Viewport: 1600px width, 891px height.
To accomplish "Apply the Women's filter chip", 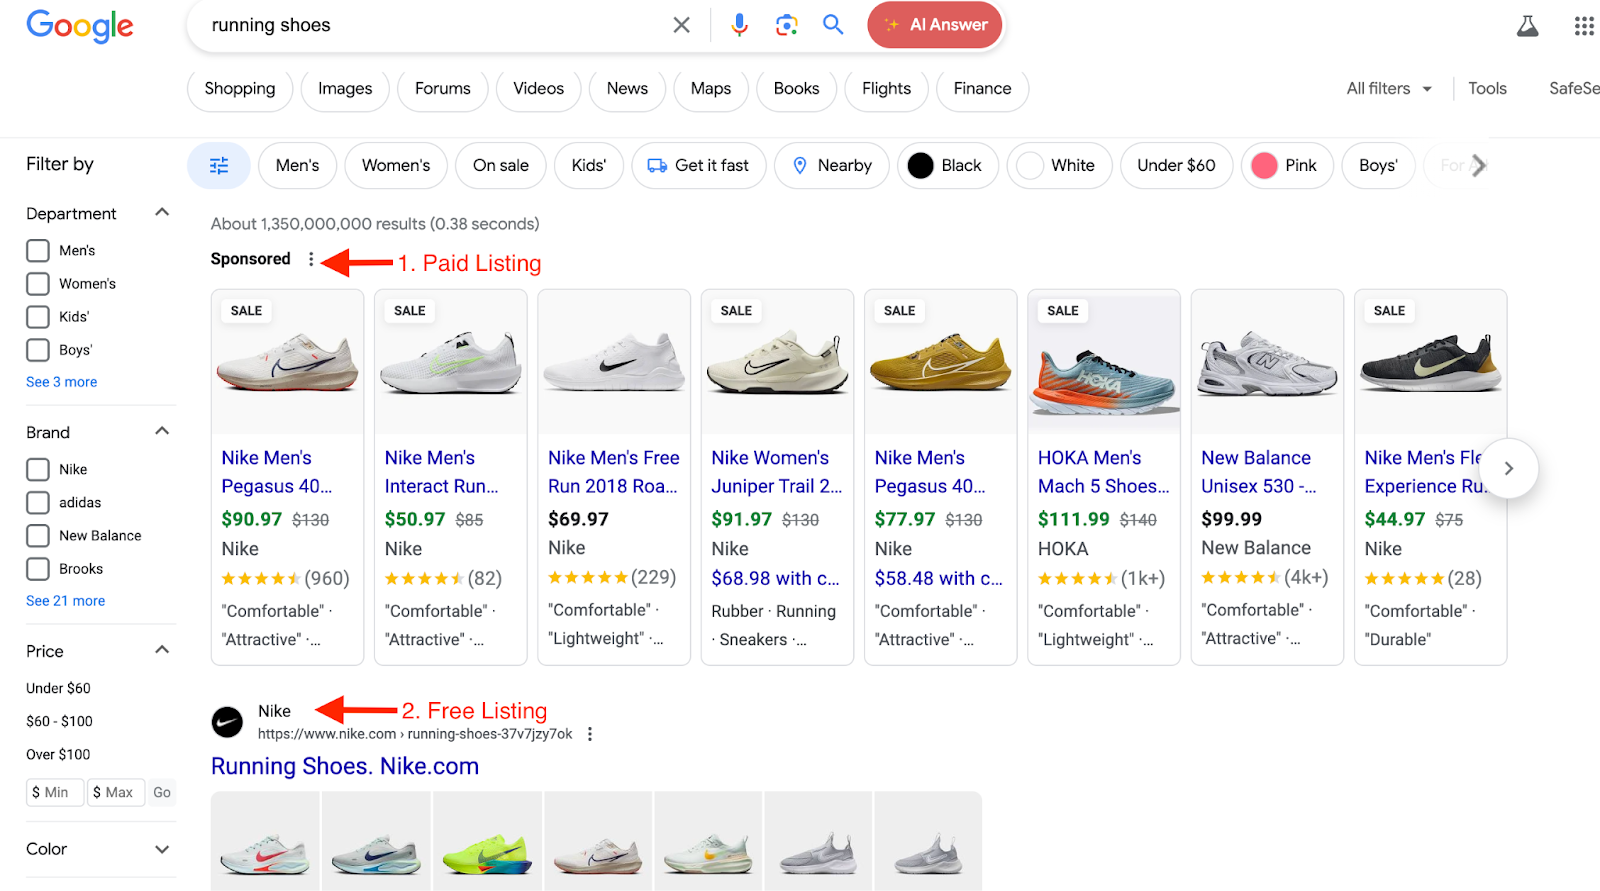I will [396, 165].
